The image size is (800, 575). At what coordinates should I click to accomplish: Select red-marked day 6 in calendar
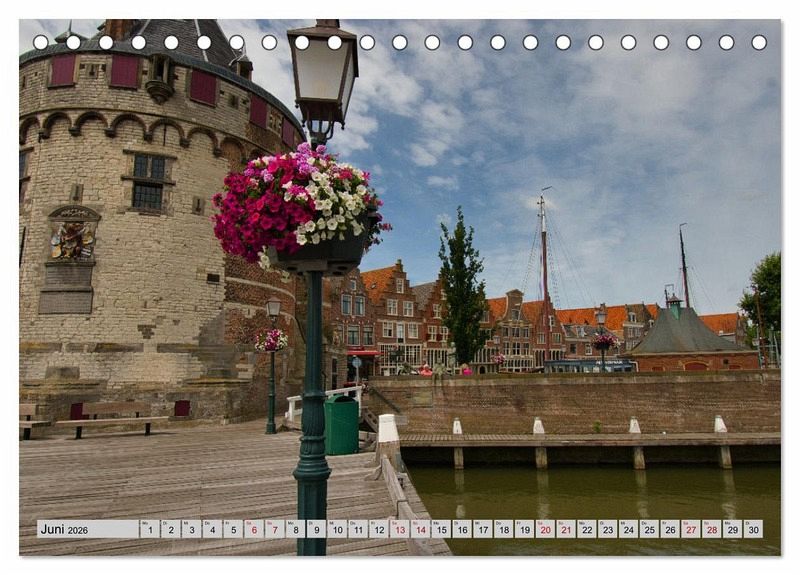(254, 529)
